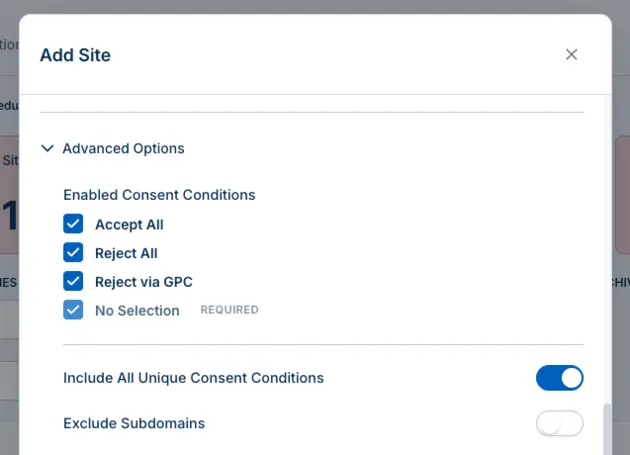Close the Add Site dialog
The image size is (630, 455).
click(571, 54)
